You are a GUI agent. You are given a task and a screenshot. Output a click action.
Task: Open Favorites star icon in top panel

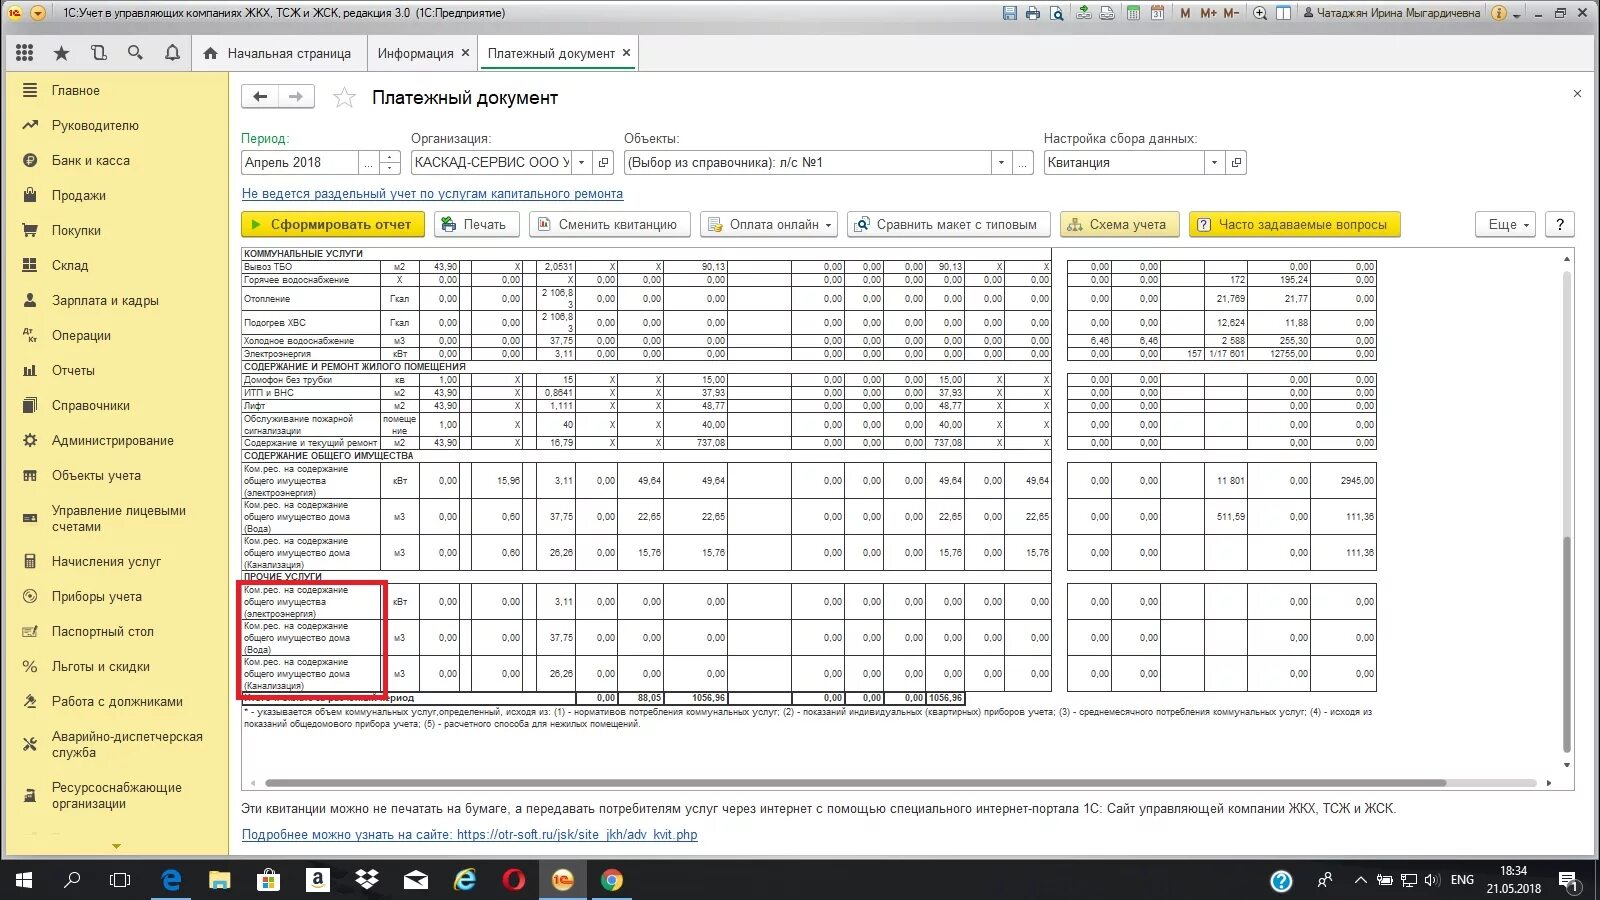pyautogui.click(x=62, y=53)
